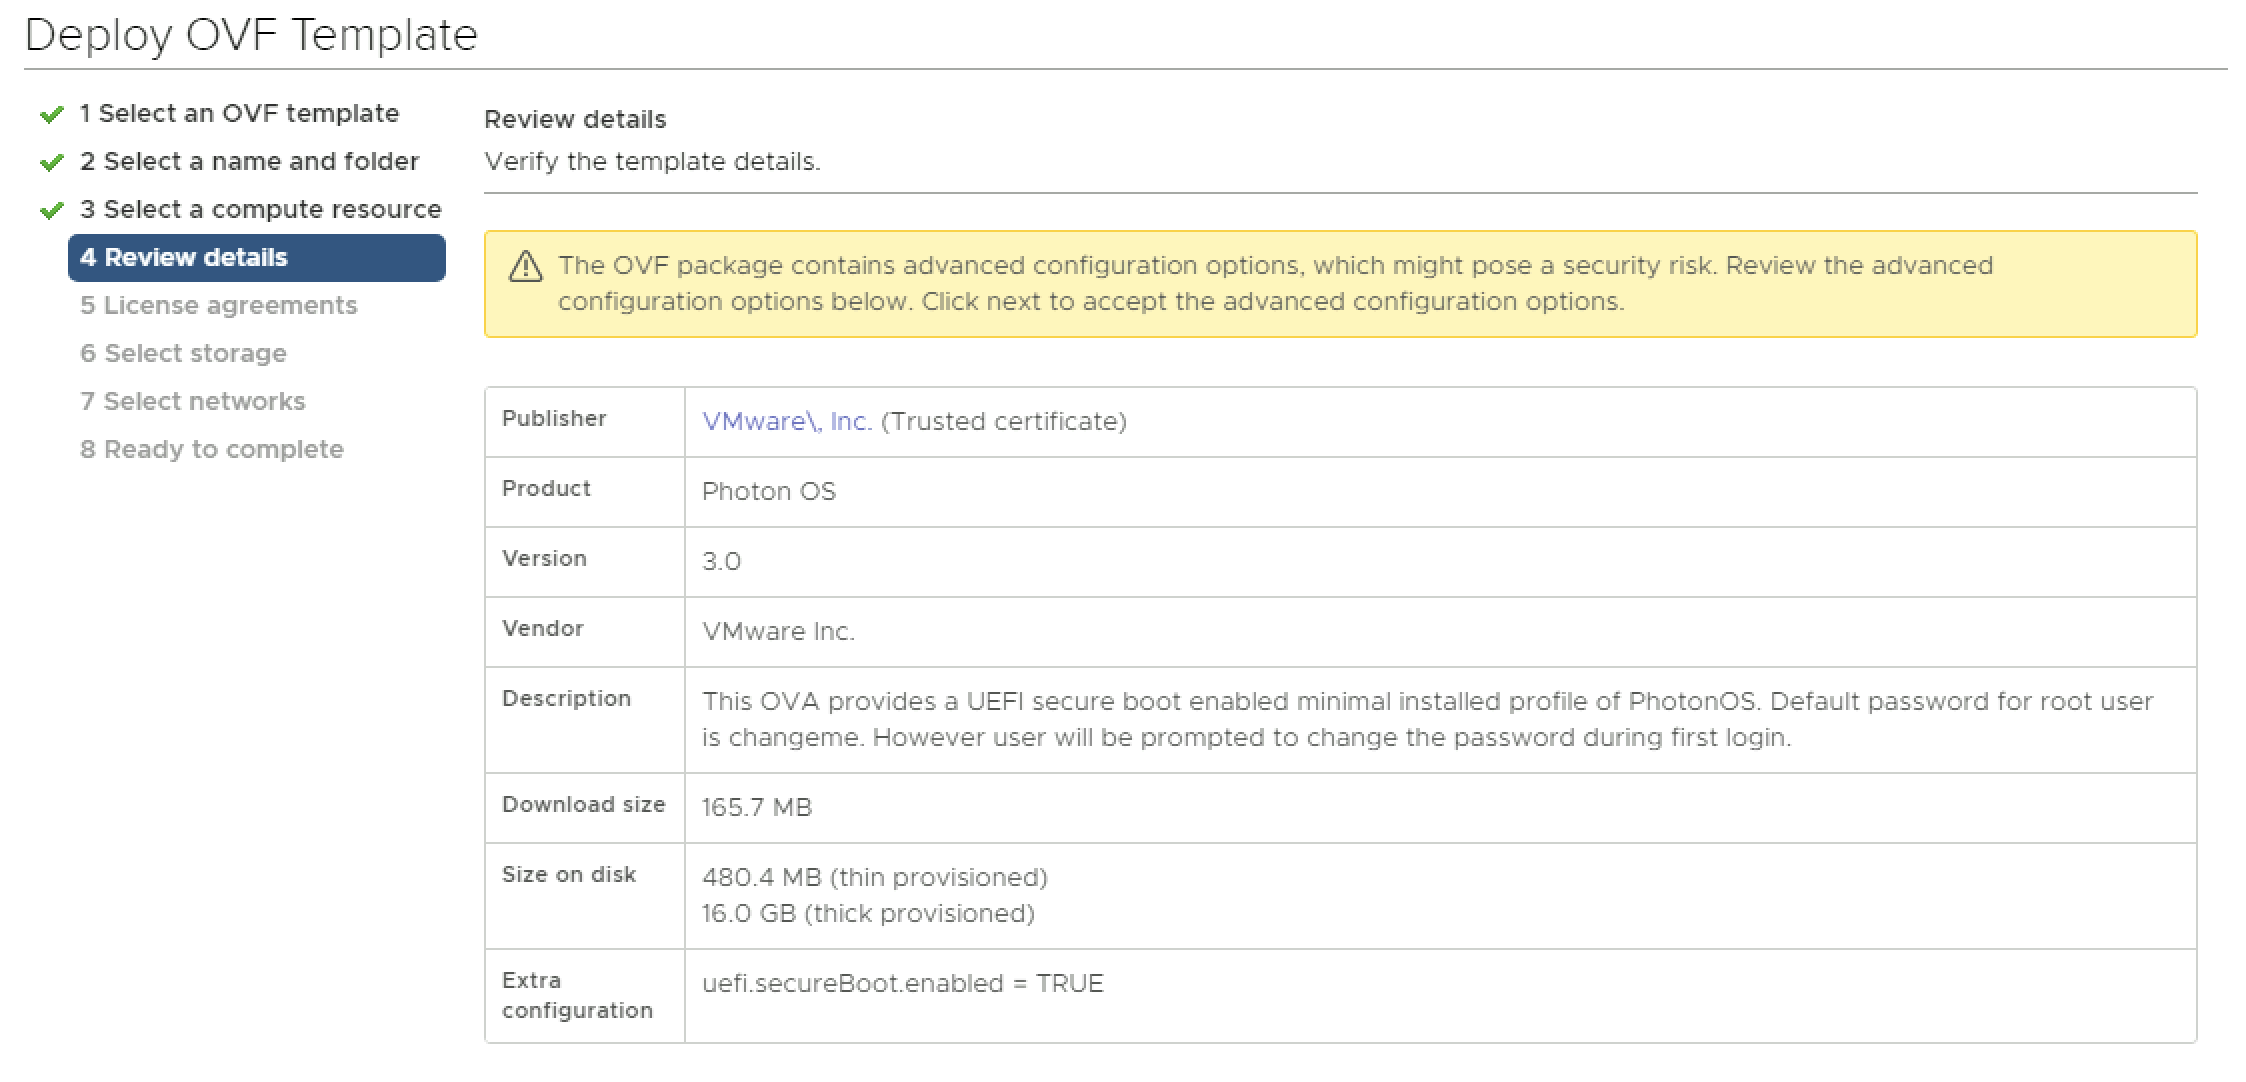Viewport: 2246px width, 1082px height.
Task: Go to step 1 Select an OVF template
Action: click(x=239, y=113)
